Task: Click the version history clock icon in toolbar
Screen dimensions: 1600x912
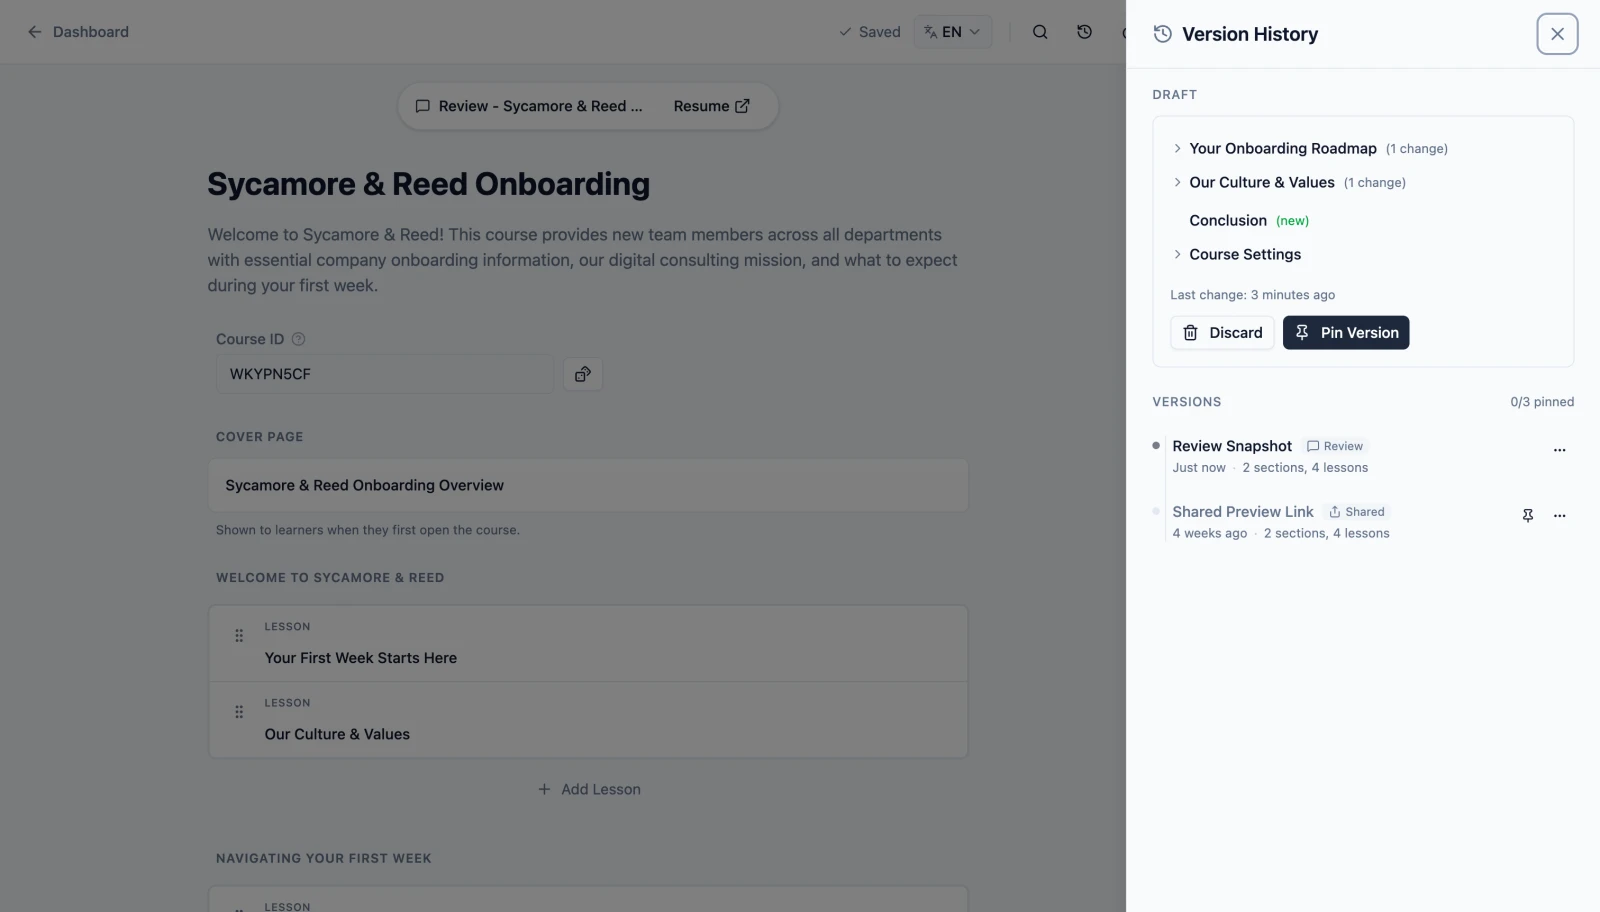Action: tap(1084, 32)
